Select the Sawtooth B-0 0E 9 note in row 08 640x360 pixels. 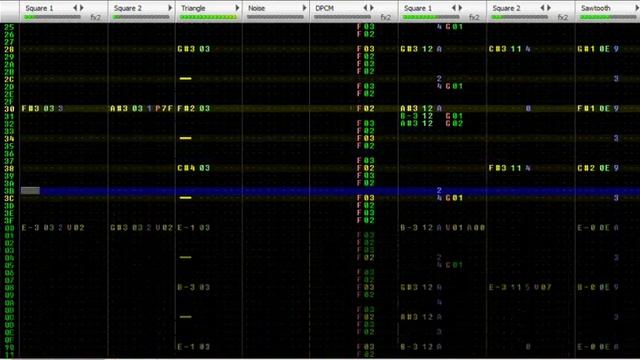pos(598,287)
